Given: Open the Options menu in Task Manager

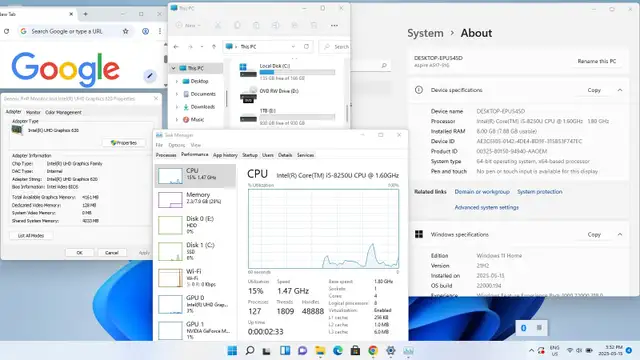Looking at the screenshot, I should 177,145.
